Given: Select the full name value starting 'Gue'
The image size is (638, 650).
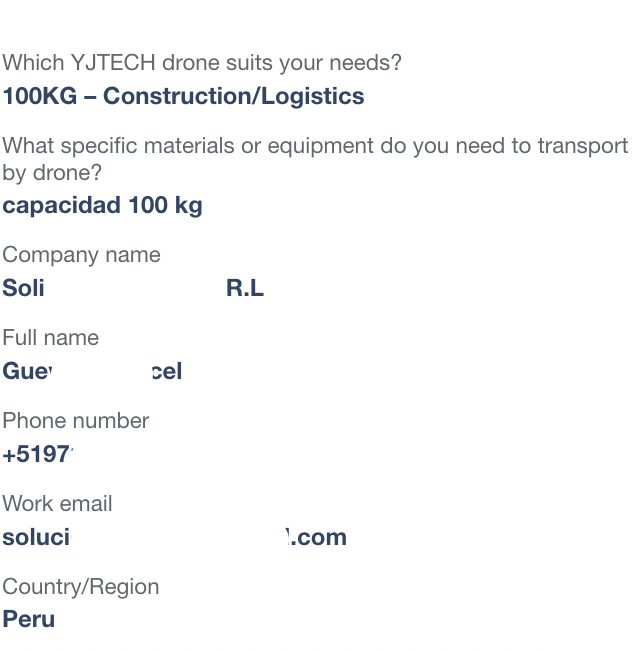Looking at the screenshot, I should [x=92, y=371].
